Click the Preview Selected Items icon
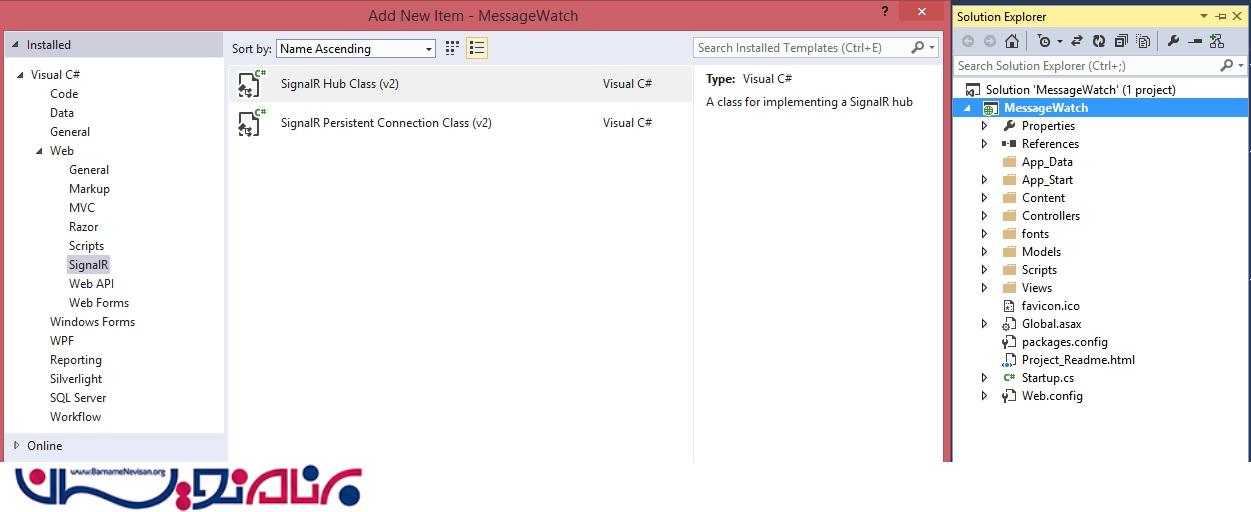Viewport: 1251px width, 512px height. click(1195, 41)
